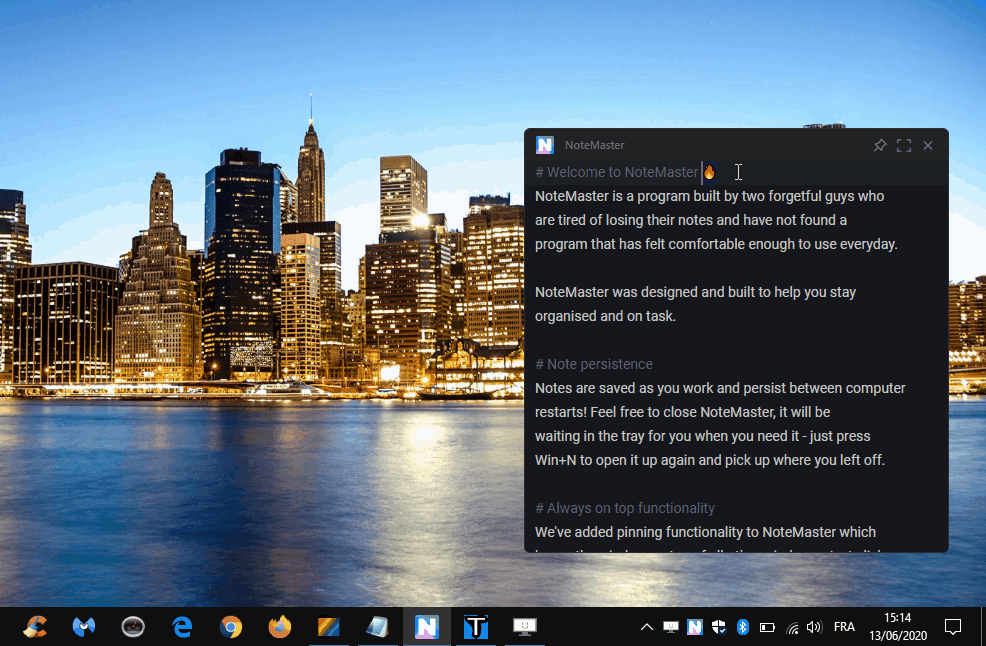Open the Action Center
This screenshot has height=646, width=986.
pyautogui.click(x=951, y=627)
